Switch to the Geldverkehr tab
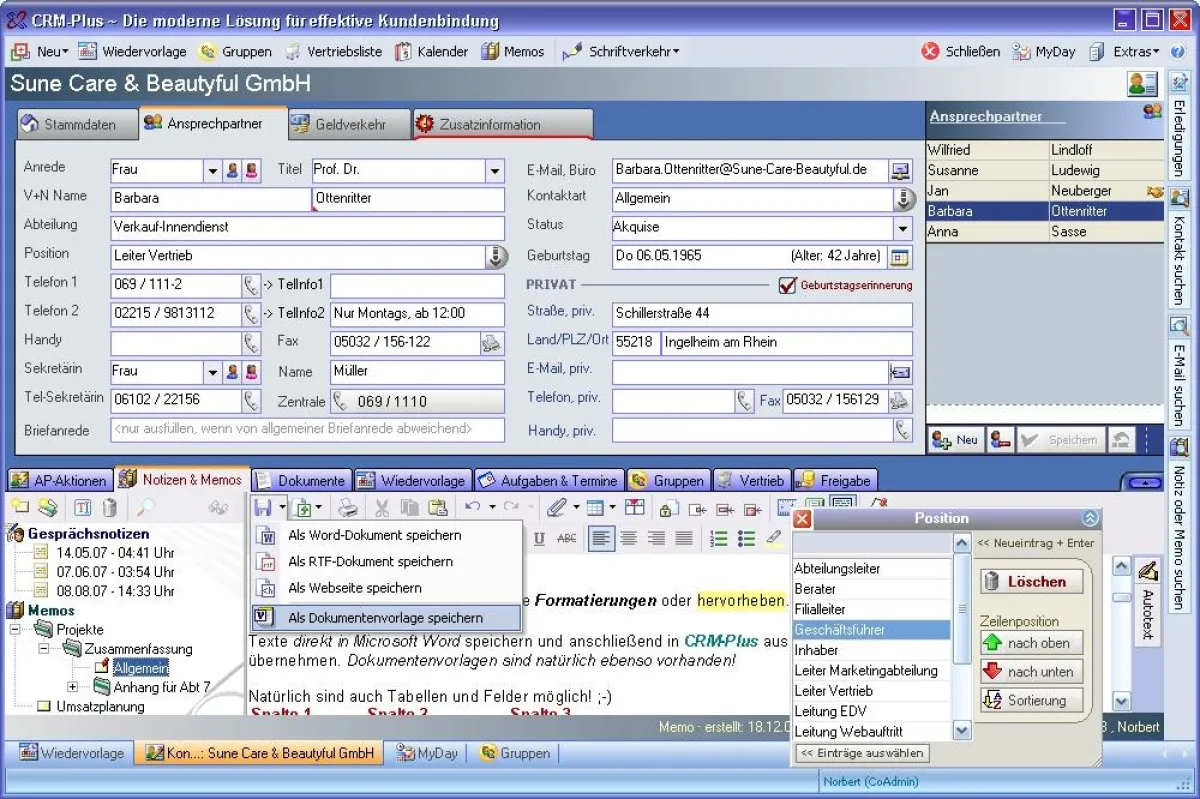The image size is (1200, 799). tap(348, 125)
